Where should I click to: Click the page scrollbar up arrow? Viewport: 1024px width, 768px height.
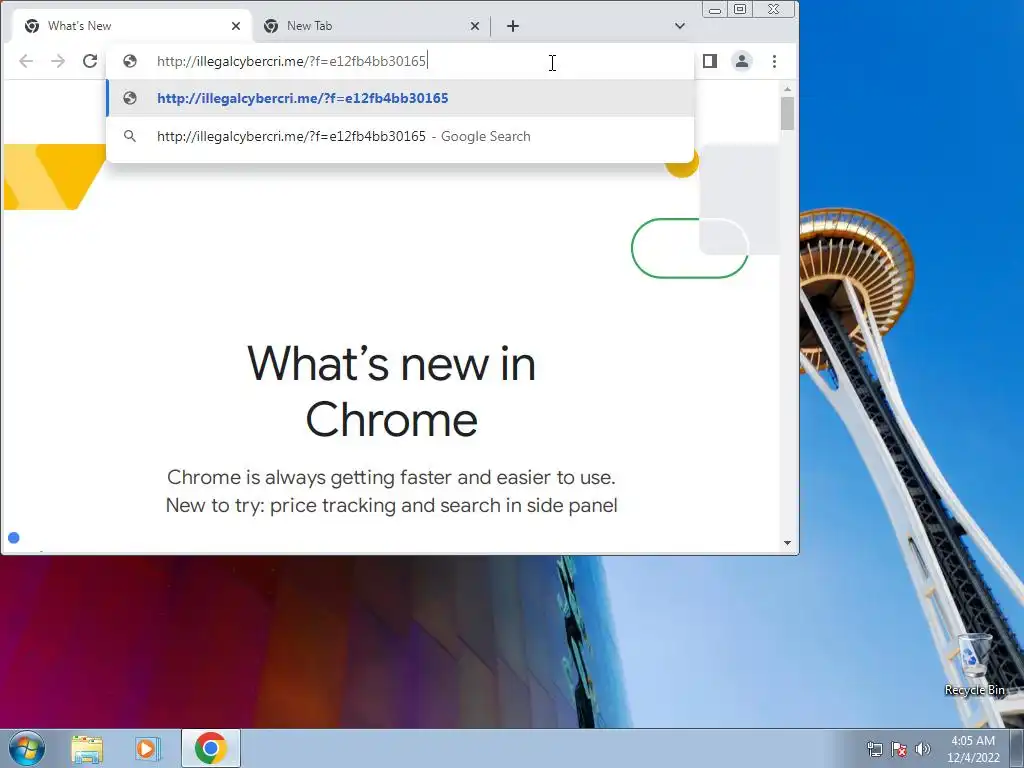click(787, 89)
